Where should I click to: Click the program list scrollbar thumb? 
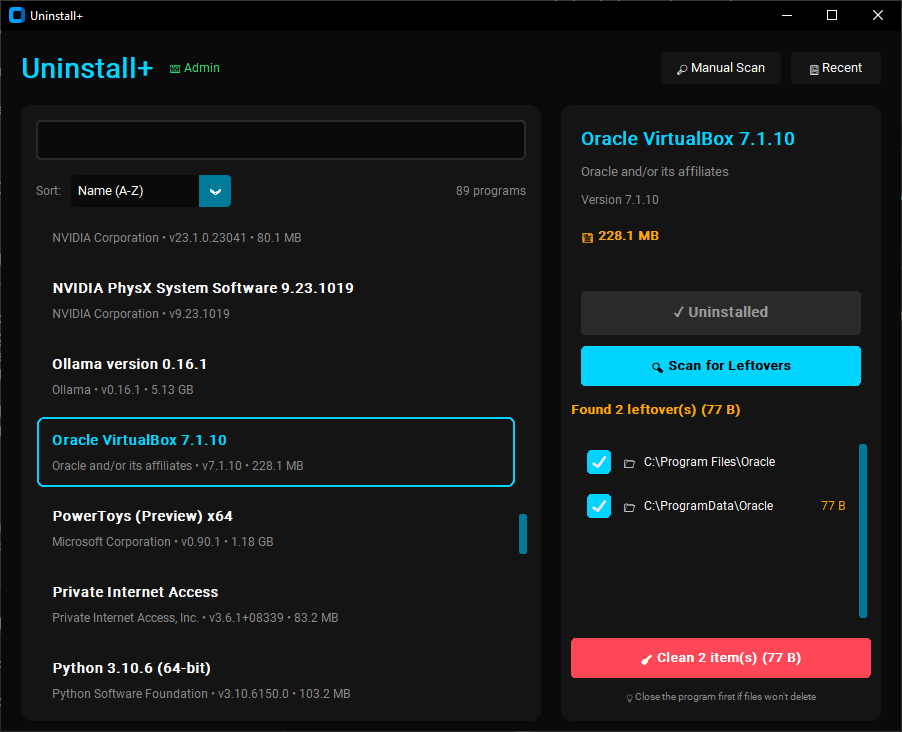click(523, 534)
